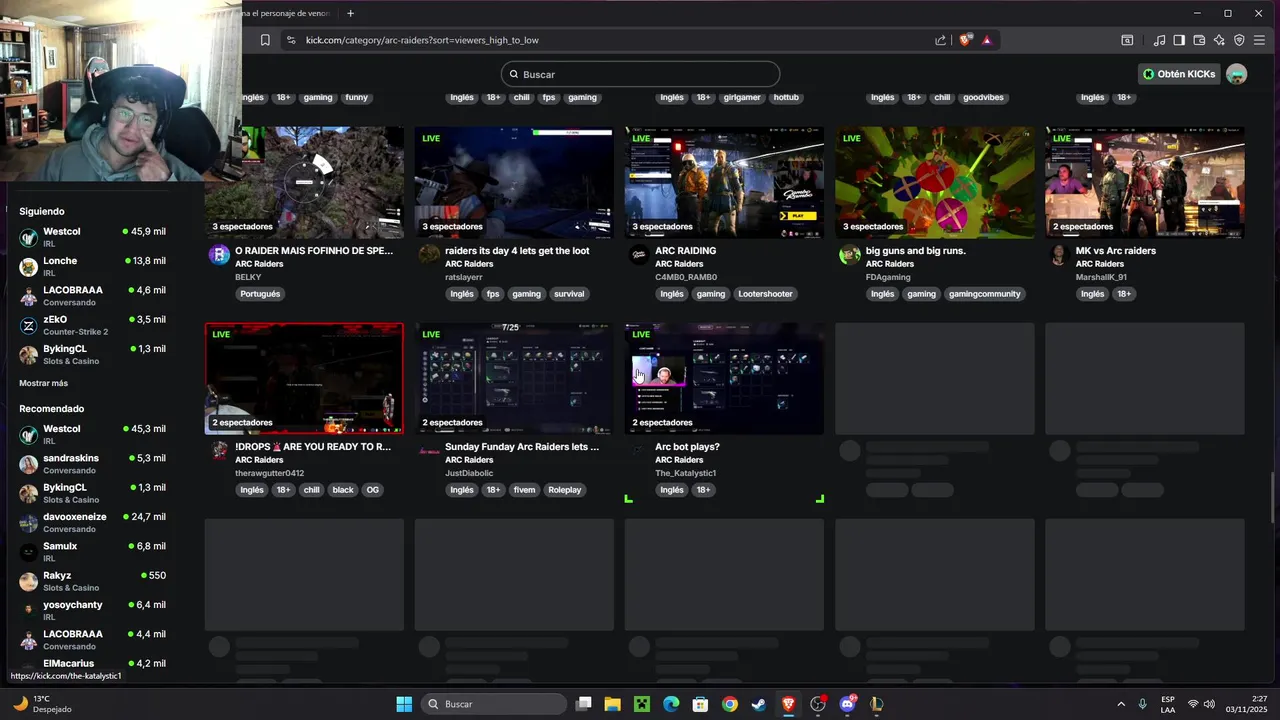
Task: Open the !DROPS ARE YOU READY stream thumbnail
Action: pos(304,378)
